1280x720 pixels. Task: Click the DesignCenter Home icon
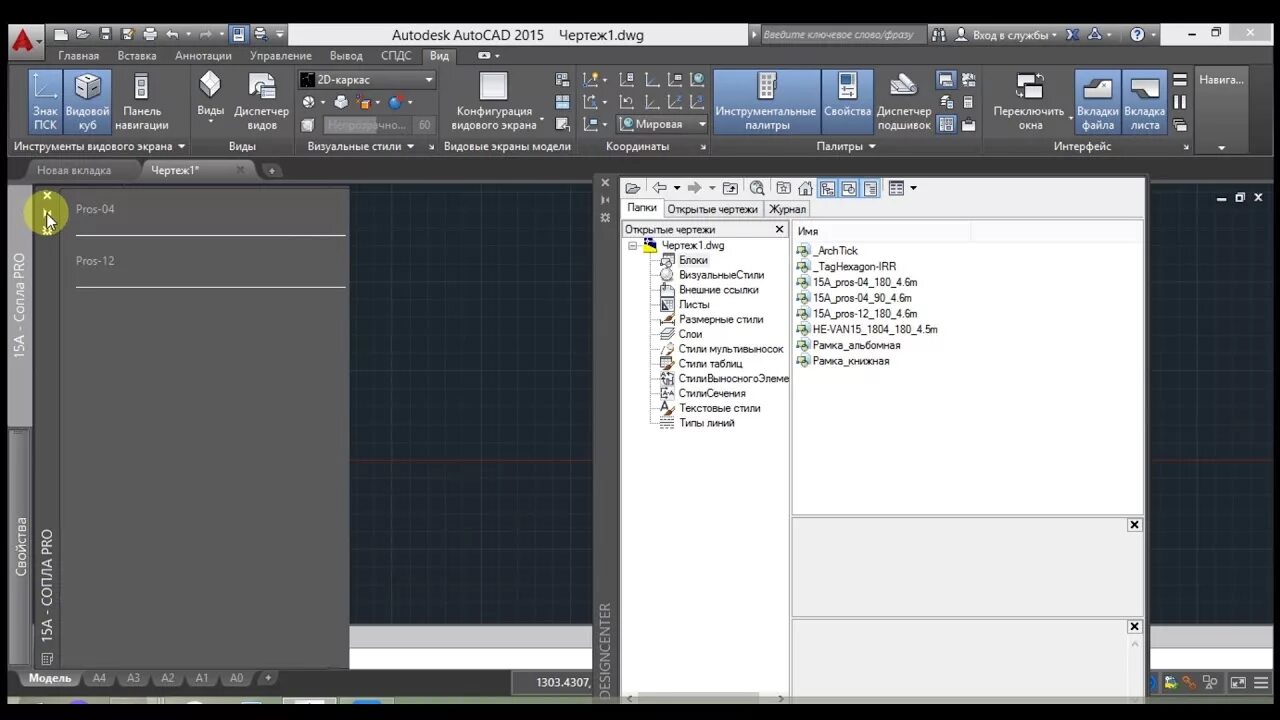[x=805, y=188]
